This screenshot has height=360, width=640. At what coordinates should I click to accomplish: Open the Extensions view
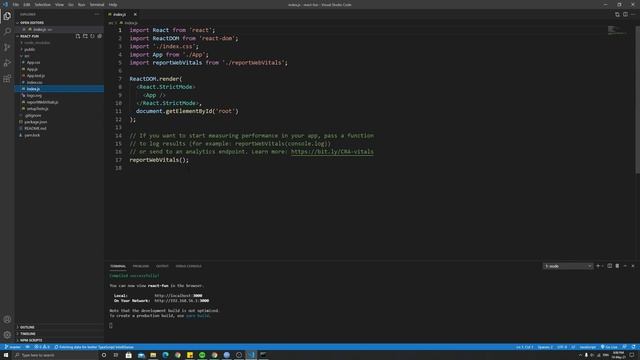pyautogui.click(x=7, y=78)
